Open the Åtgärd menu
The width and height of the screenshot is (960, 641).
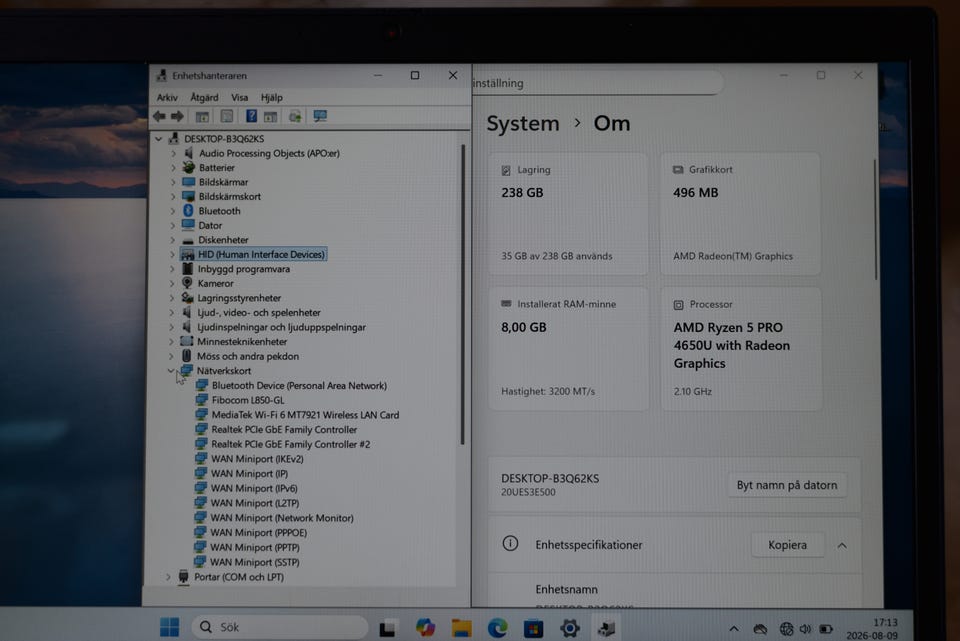pyautogui.click(x=204, y=97)
